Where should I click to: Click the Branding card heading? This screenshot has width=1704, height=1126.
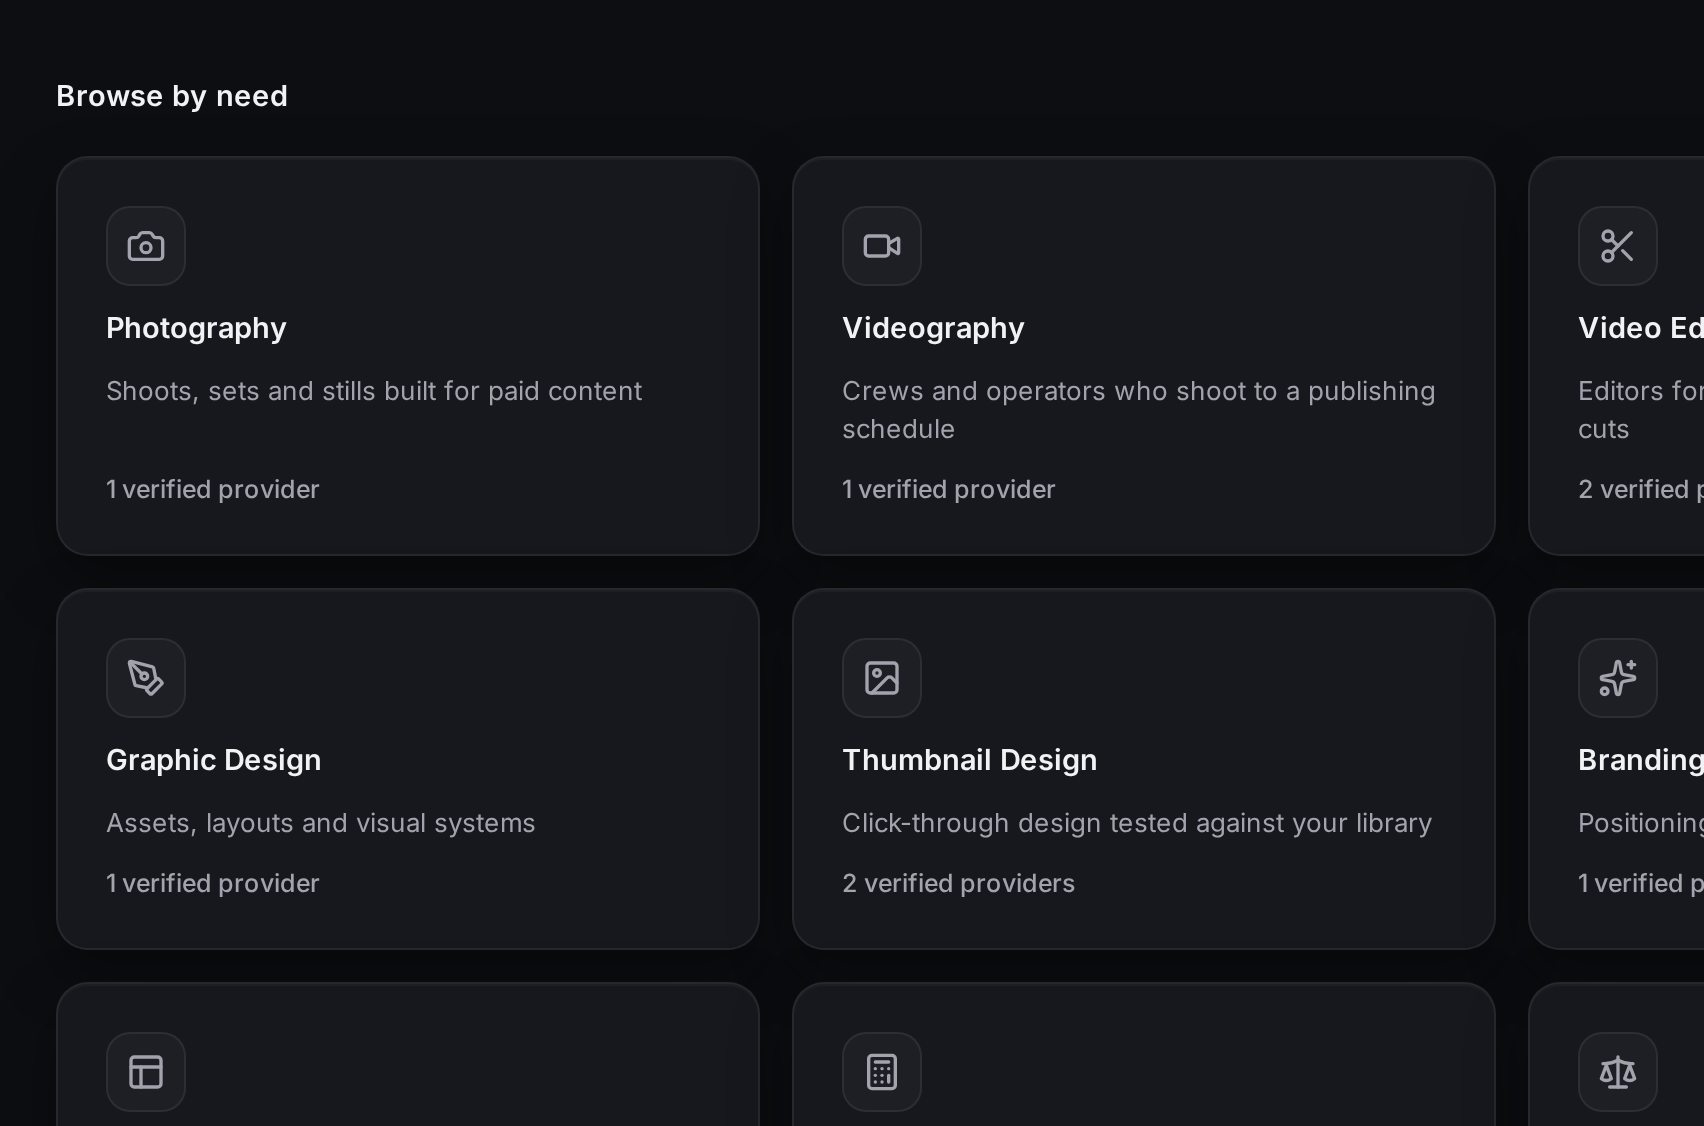click(1640, 760)
